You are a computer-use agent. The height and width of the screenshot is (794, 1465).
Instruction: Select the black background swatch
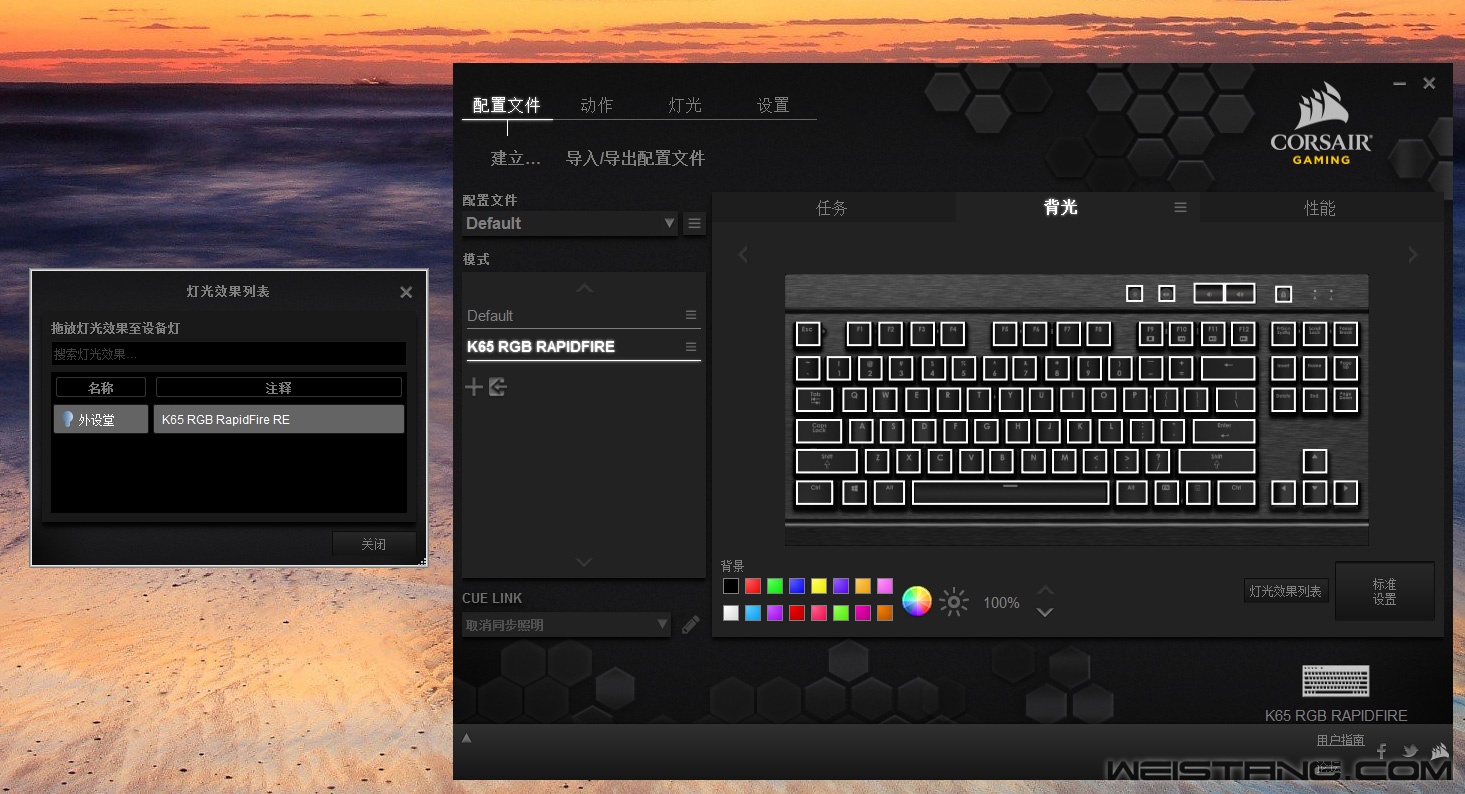coord(731,586)
